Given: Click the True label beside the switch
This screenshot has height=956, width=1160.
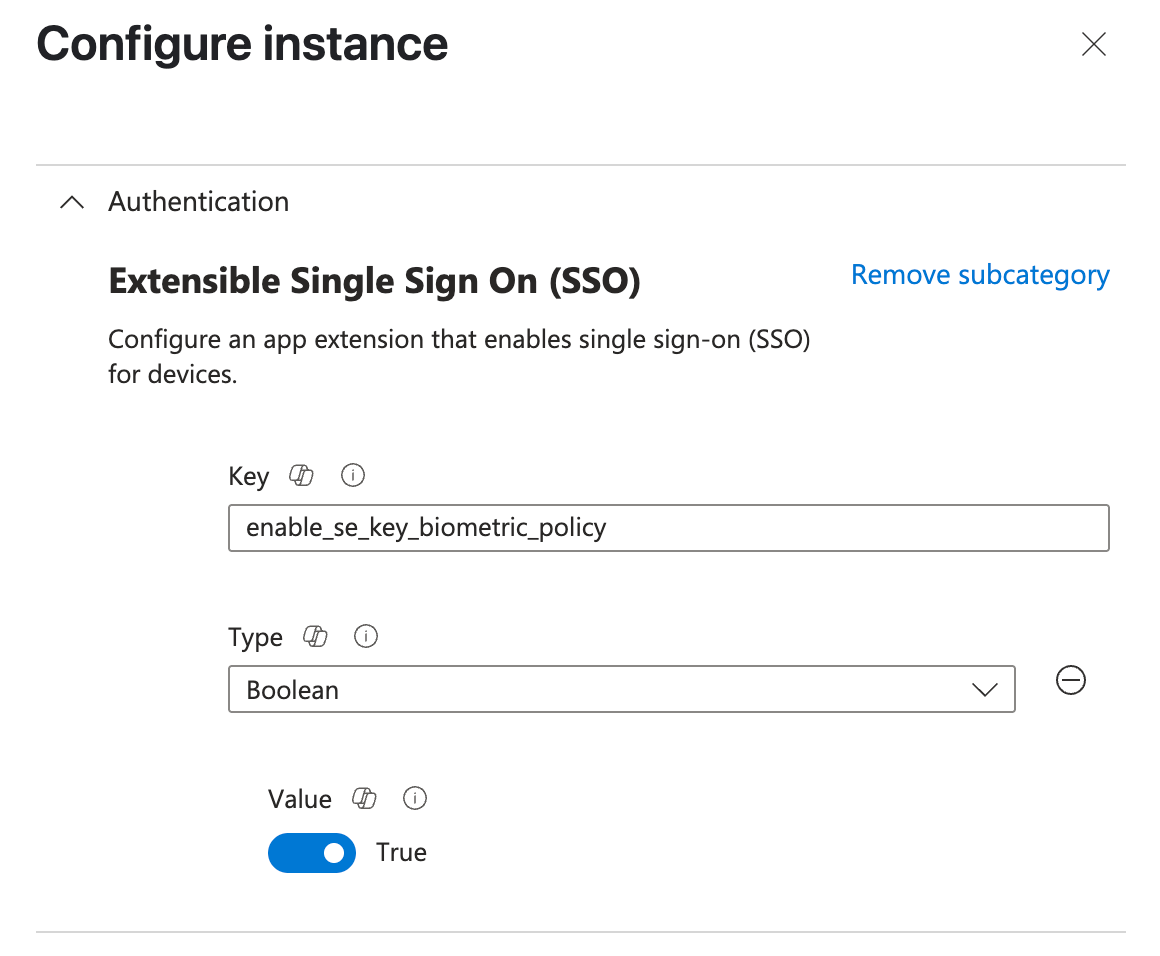Looking at the screenshot, I should pyautogui.click(x=401, y=852).
